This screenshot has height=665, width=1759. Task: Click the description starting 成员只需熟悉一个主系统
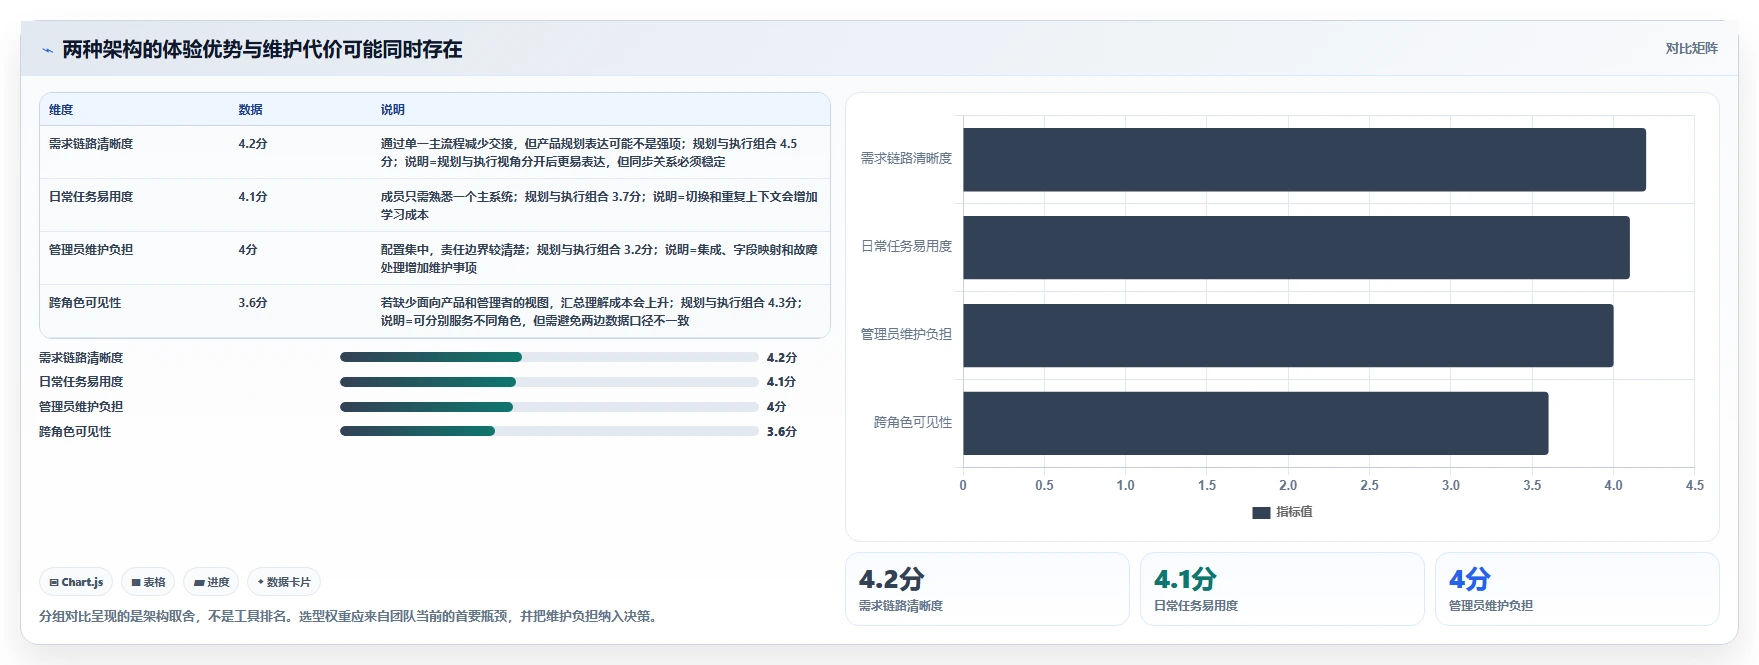click(599, 206)
